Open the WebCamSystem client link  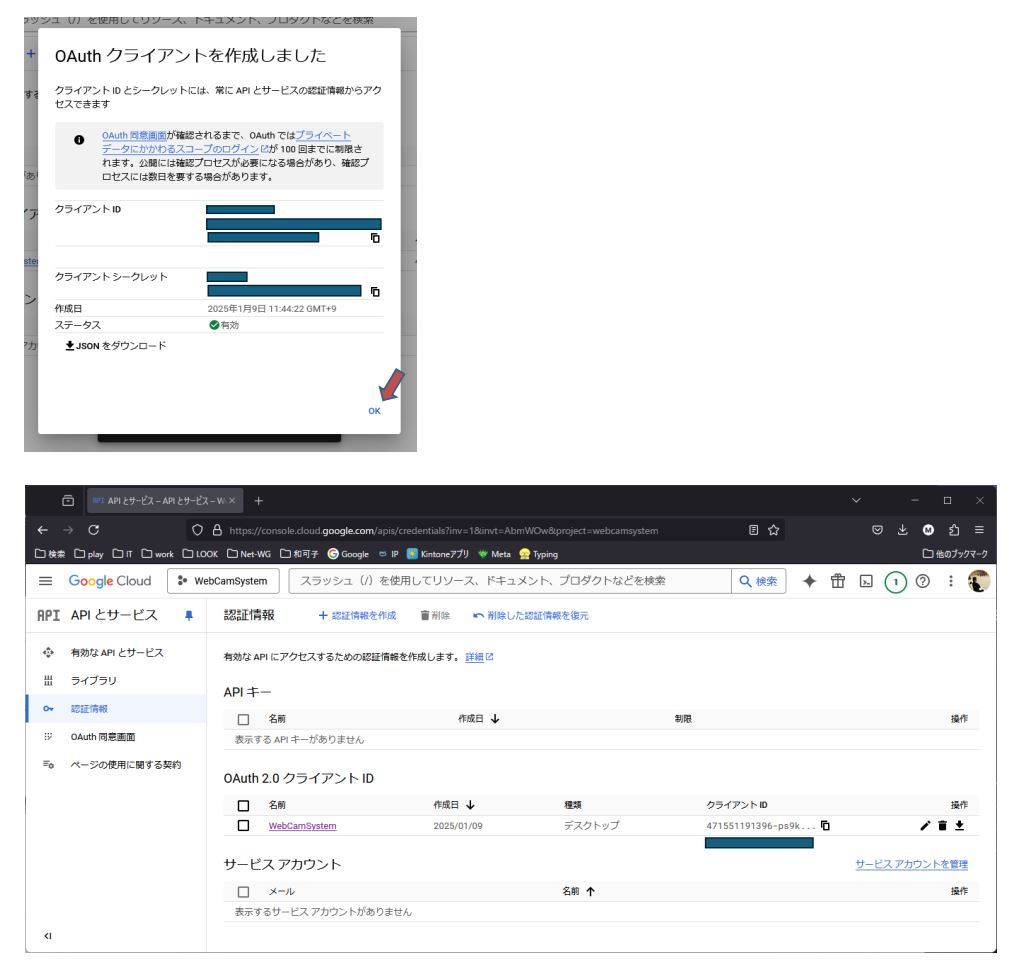point(302,826)
